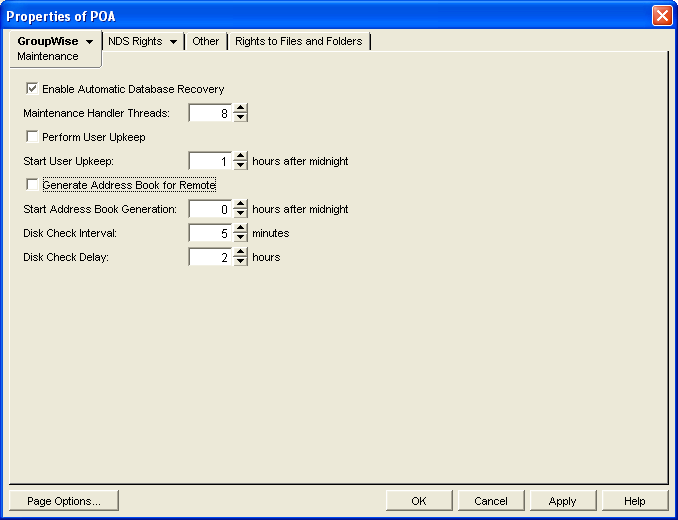The height and width of the screenshot is (520, 678).
Task: Check the Perform User Upkeep box
Action: 32,137
